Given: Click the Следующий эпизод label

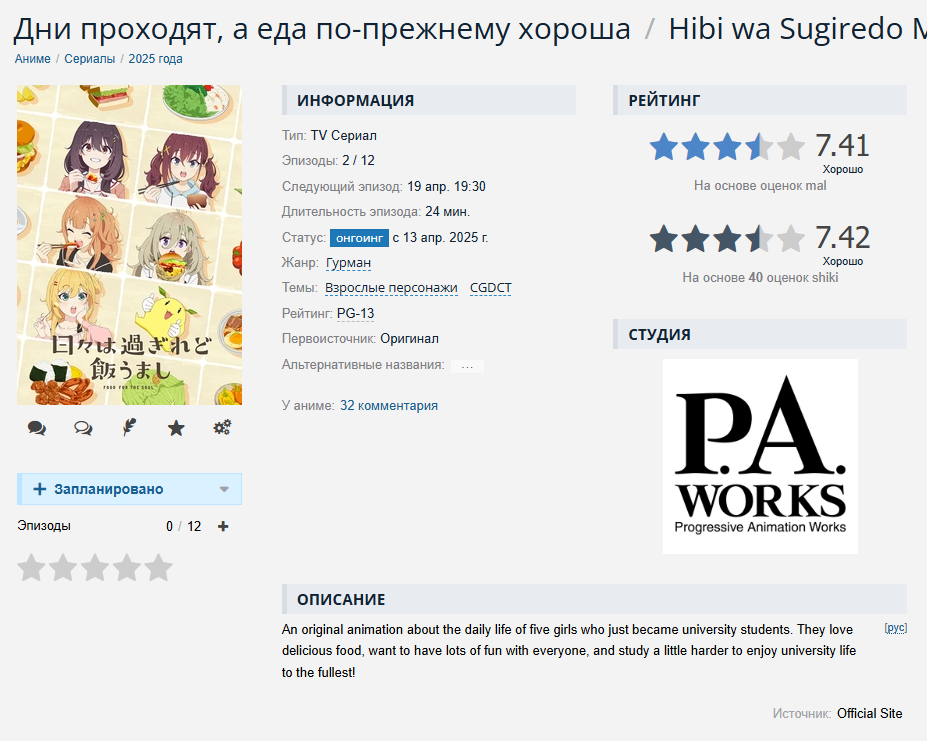Looking at the screenshot, I should pos(342,187).
